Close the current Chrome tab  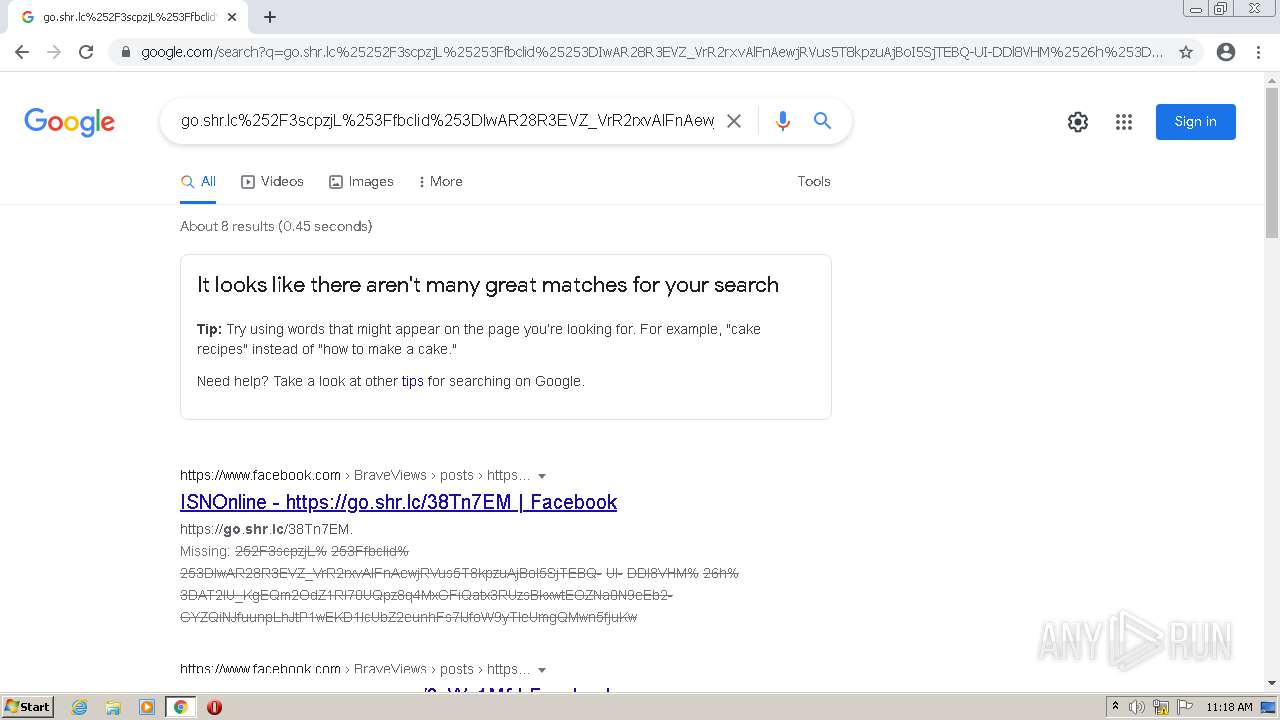coord(232,17)
